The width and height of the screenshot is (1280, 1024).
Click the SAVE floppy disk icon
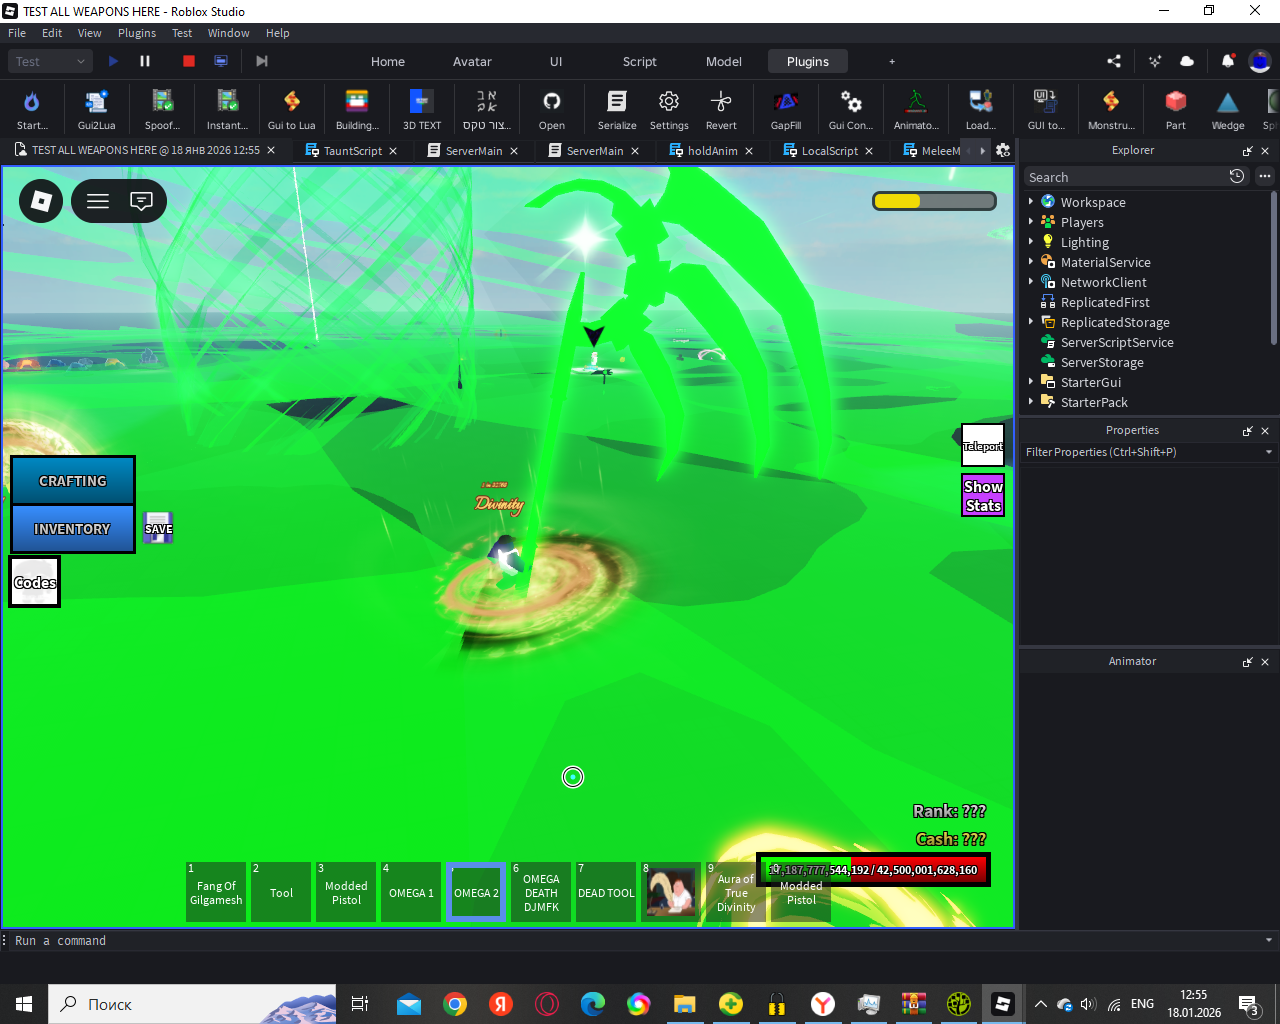point(158,528)
